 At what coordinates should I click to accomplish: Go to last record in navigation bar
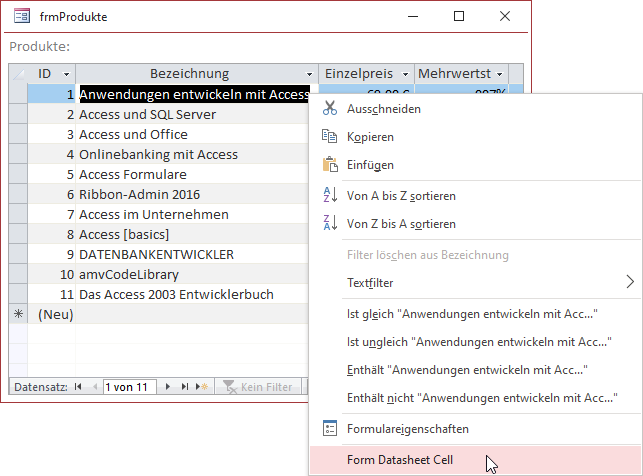(185, 387)
